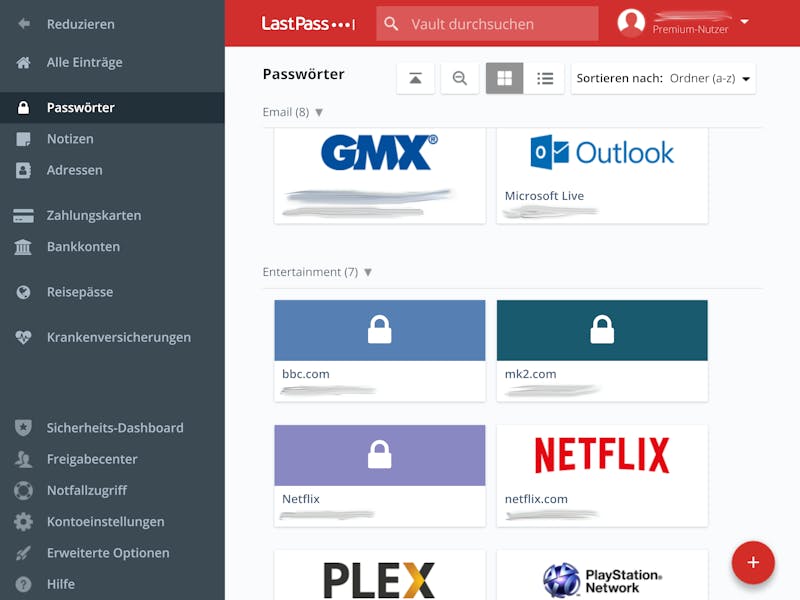Open the mk2.com password card
This screenshot has width=800, height=600.
(602, 351)
